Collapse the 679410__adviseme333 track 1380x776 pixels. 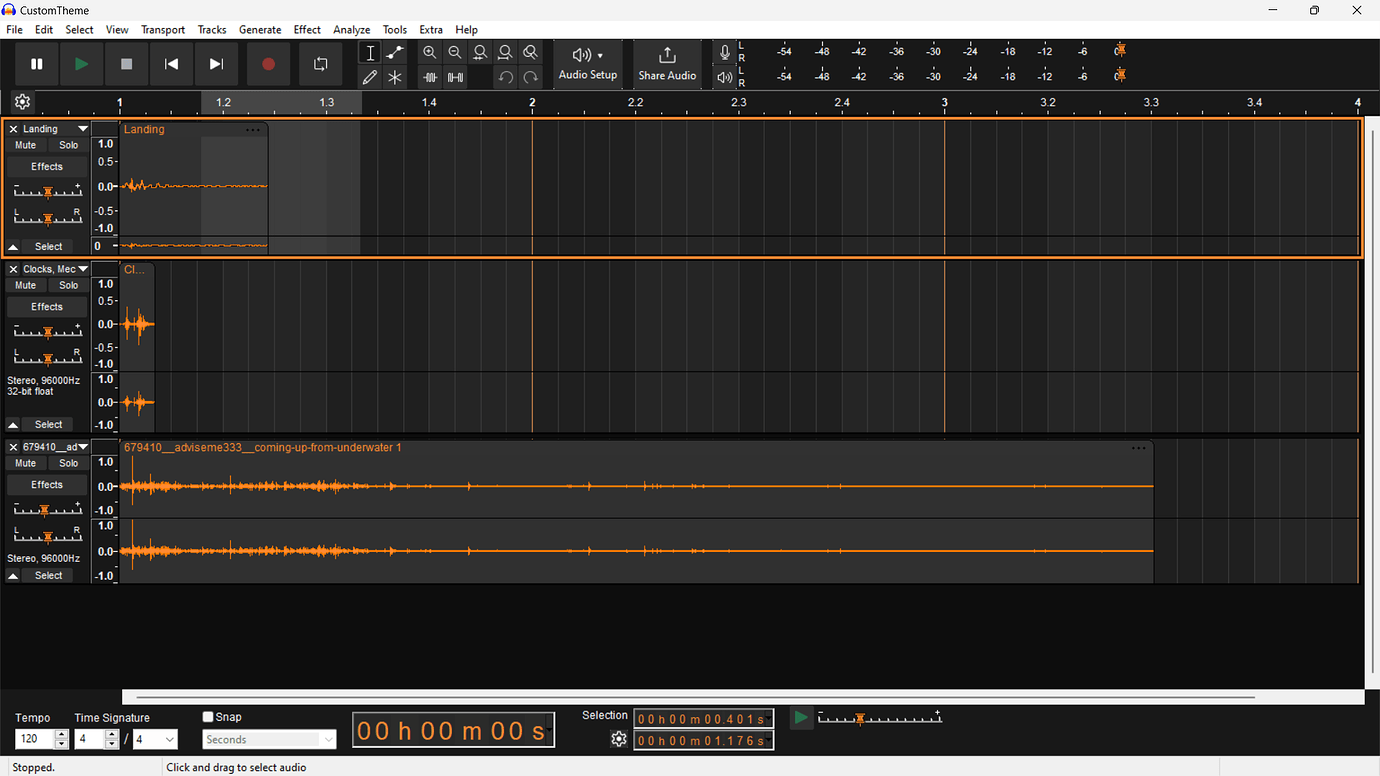12,574
